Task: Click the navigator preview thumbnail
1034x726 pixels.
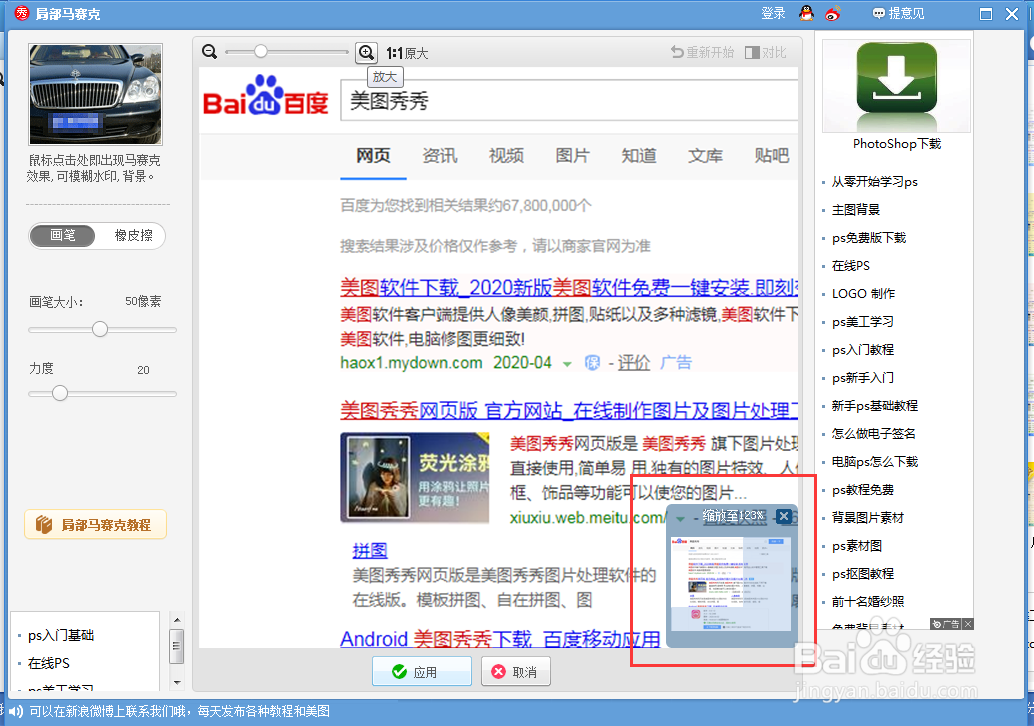Action: coord(731,584)
